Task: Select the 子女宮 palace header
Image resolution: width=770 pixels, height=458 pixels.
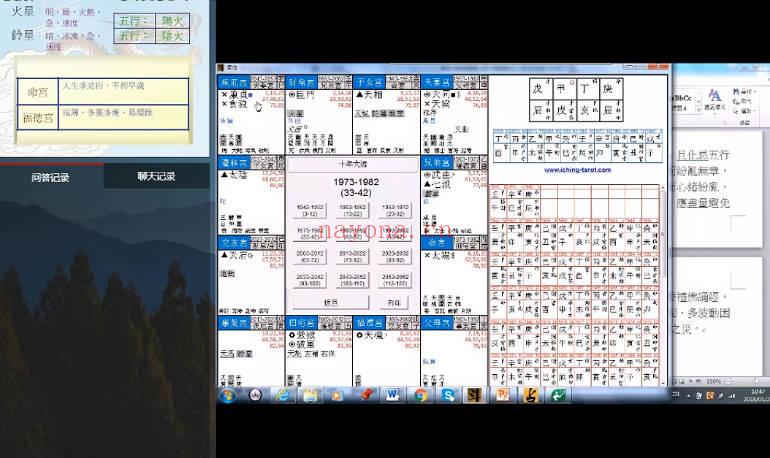Action: [x=370, y=82]
